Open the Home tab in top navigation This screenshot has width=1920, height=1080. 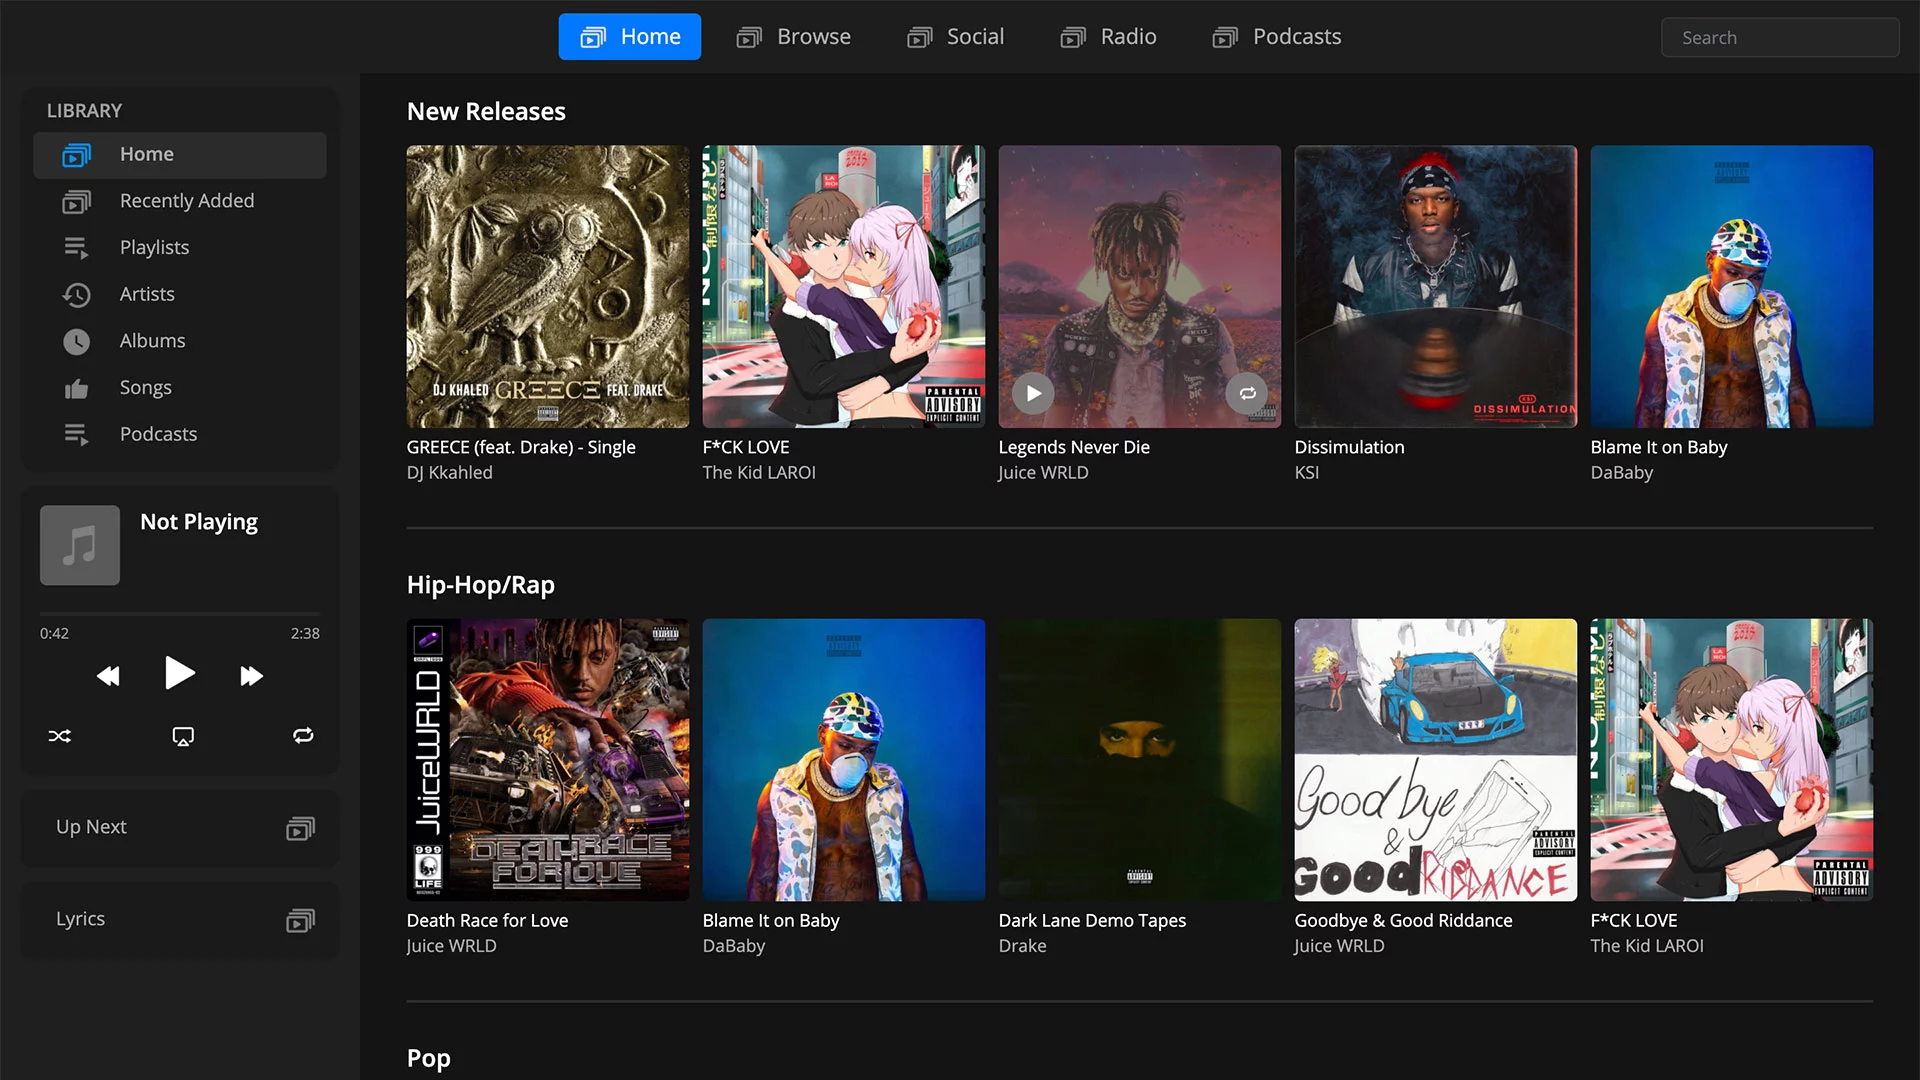coord(629,37)
